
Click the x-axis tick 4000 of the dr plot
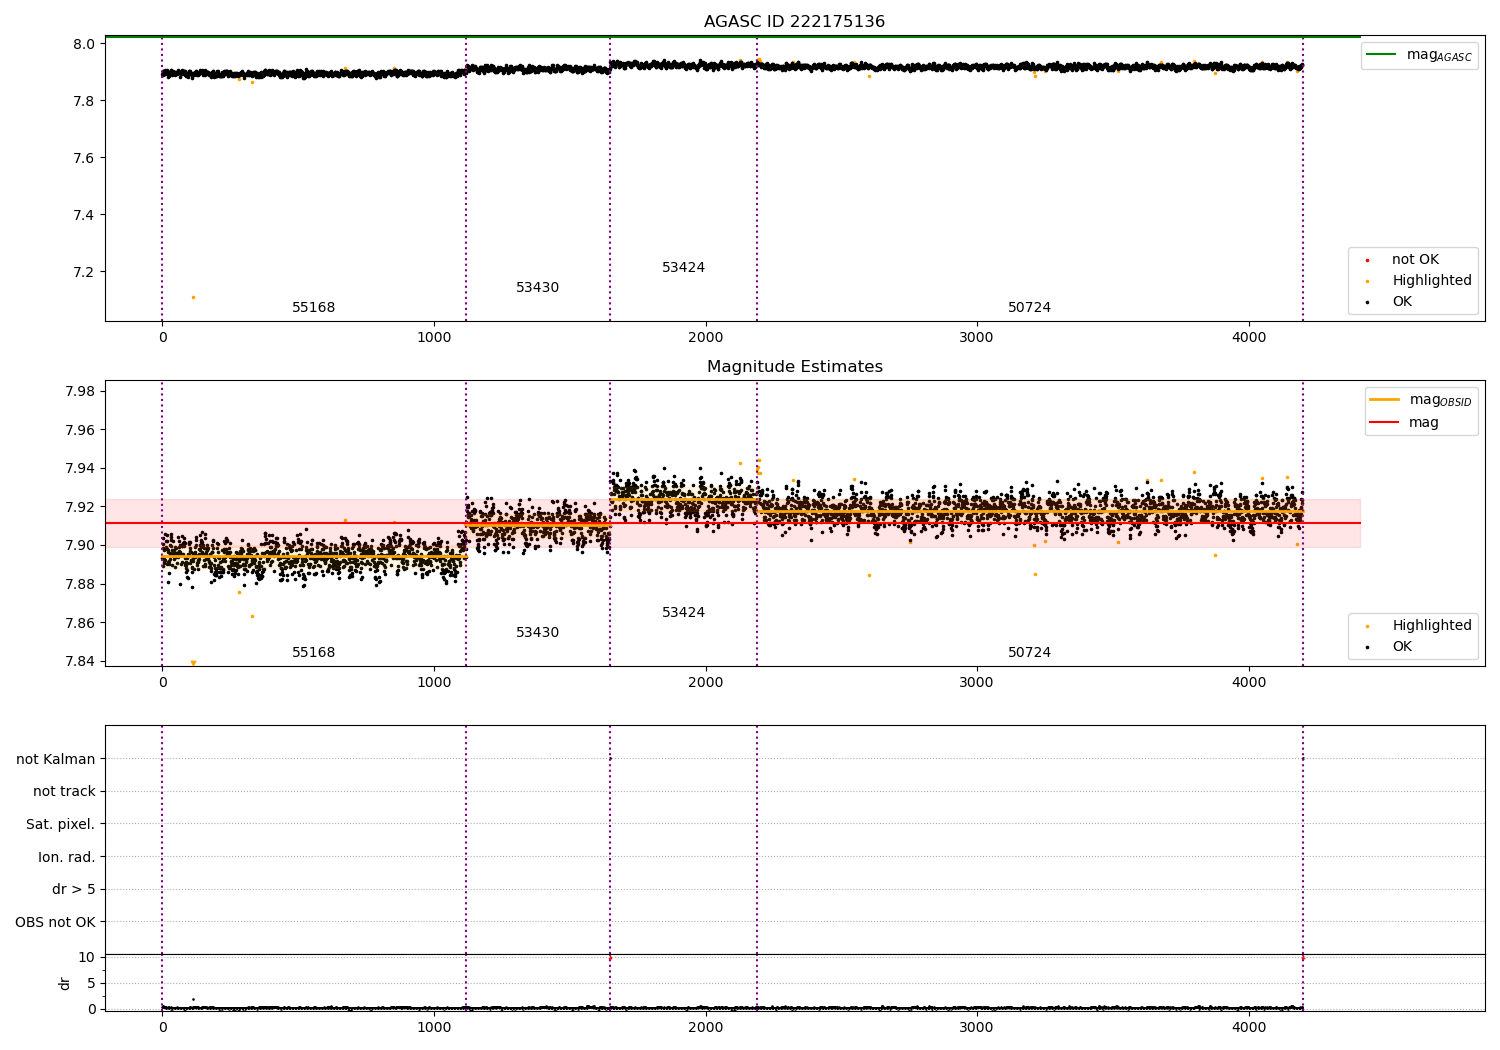1249,1027
